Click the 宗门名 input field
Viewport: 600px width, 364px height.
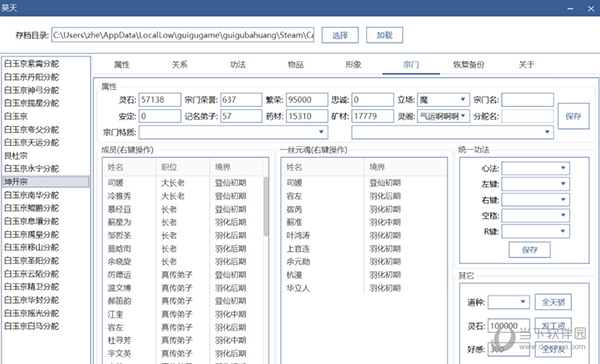pos(527,100)
